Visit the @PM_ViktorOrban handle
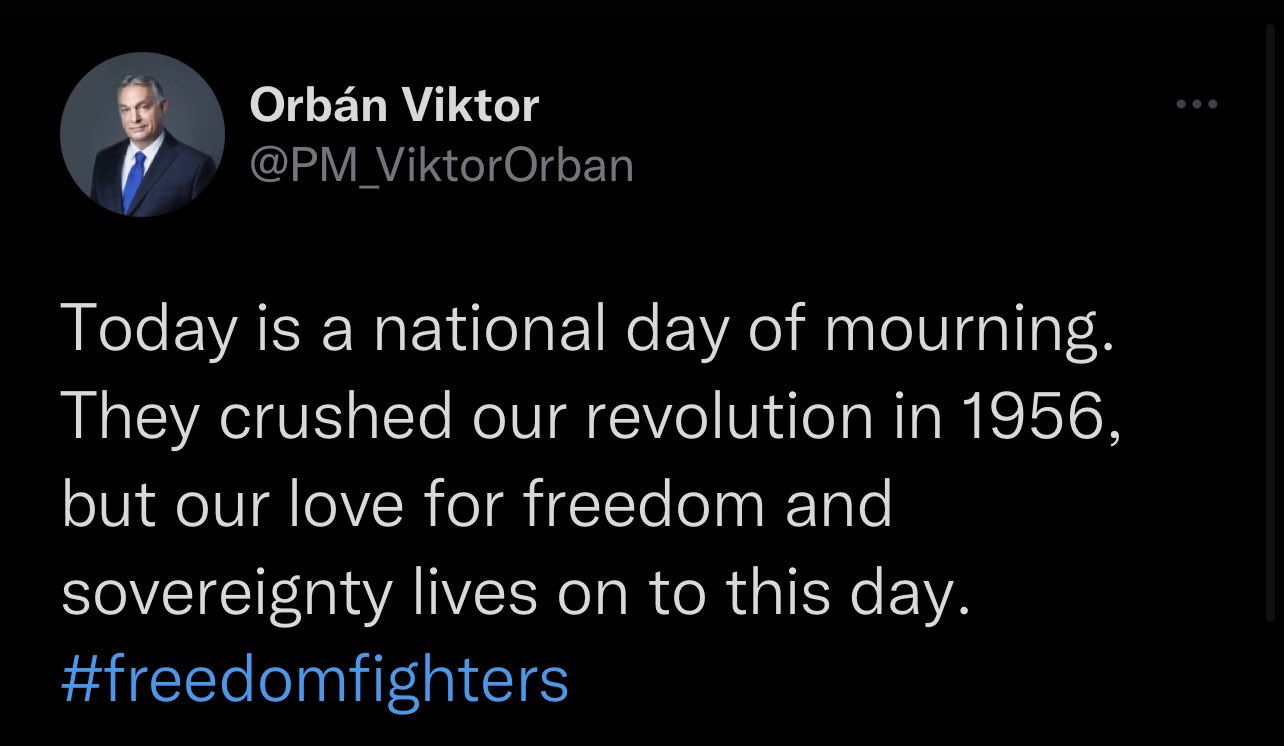This screenshot has width=1284, height=746. point(441,165)
